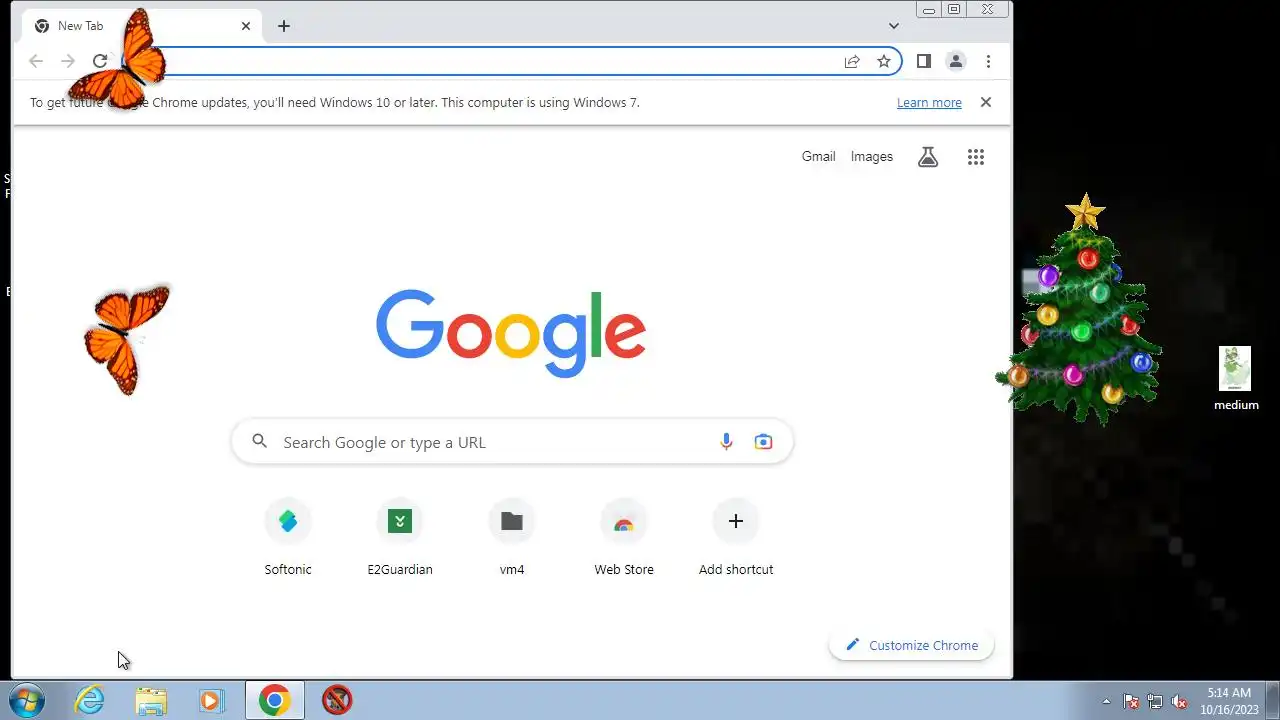Show hidden tray icons arrow
This screenshot has height=720, width=1280.
[1106, 701]
